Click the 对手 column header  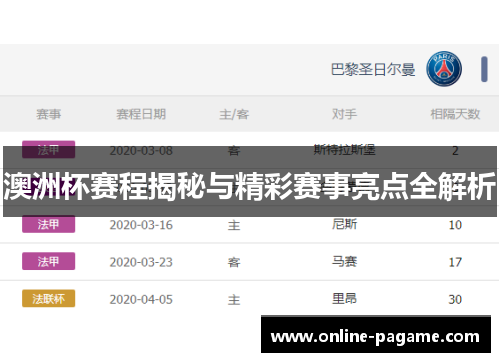pyautogui.click(x=344, y=114)
